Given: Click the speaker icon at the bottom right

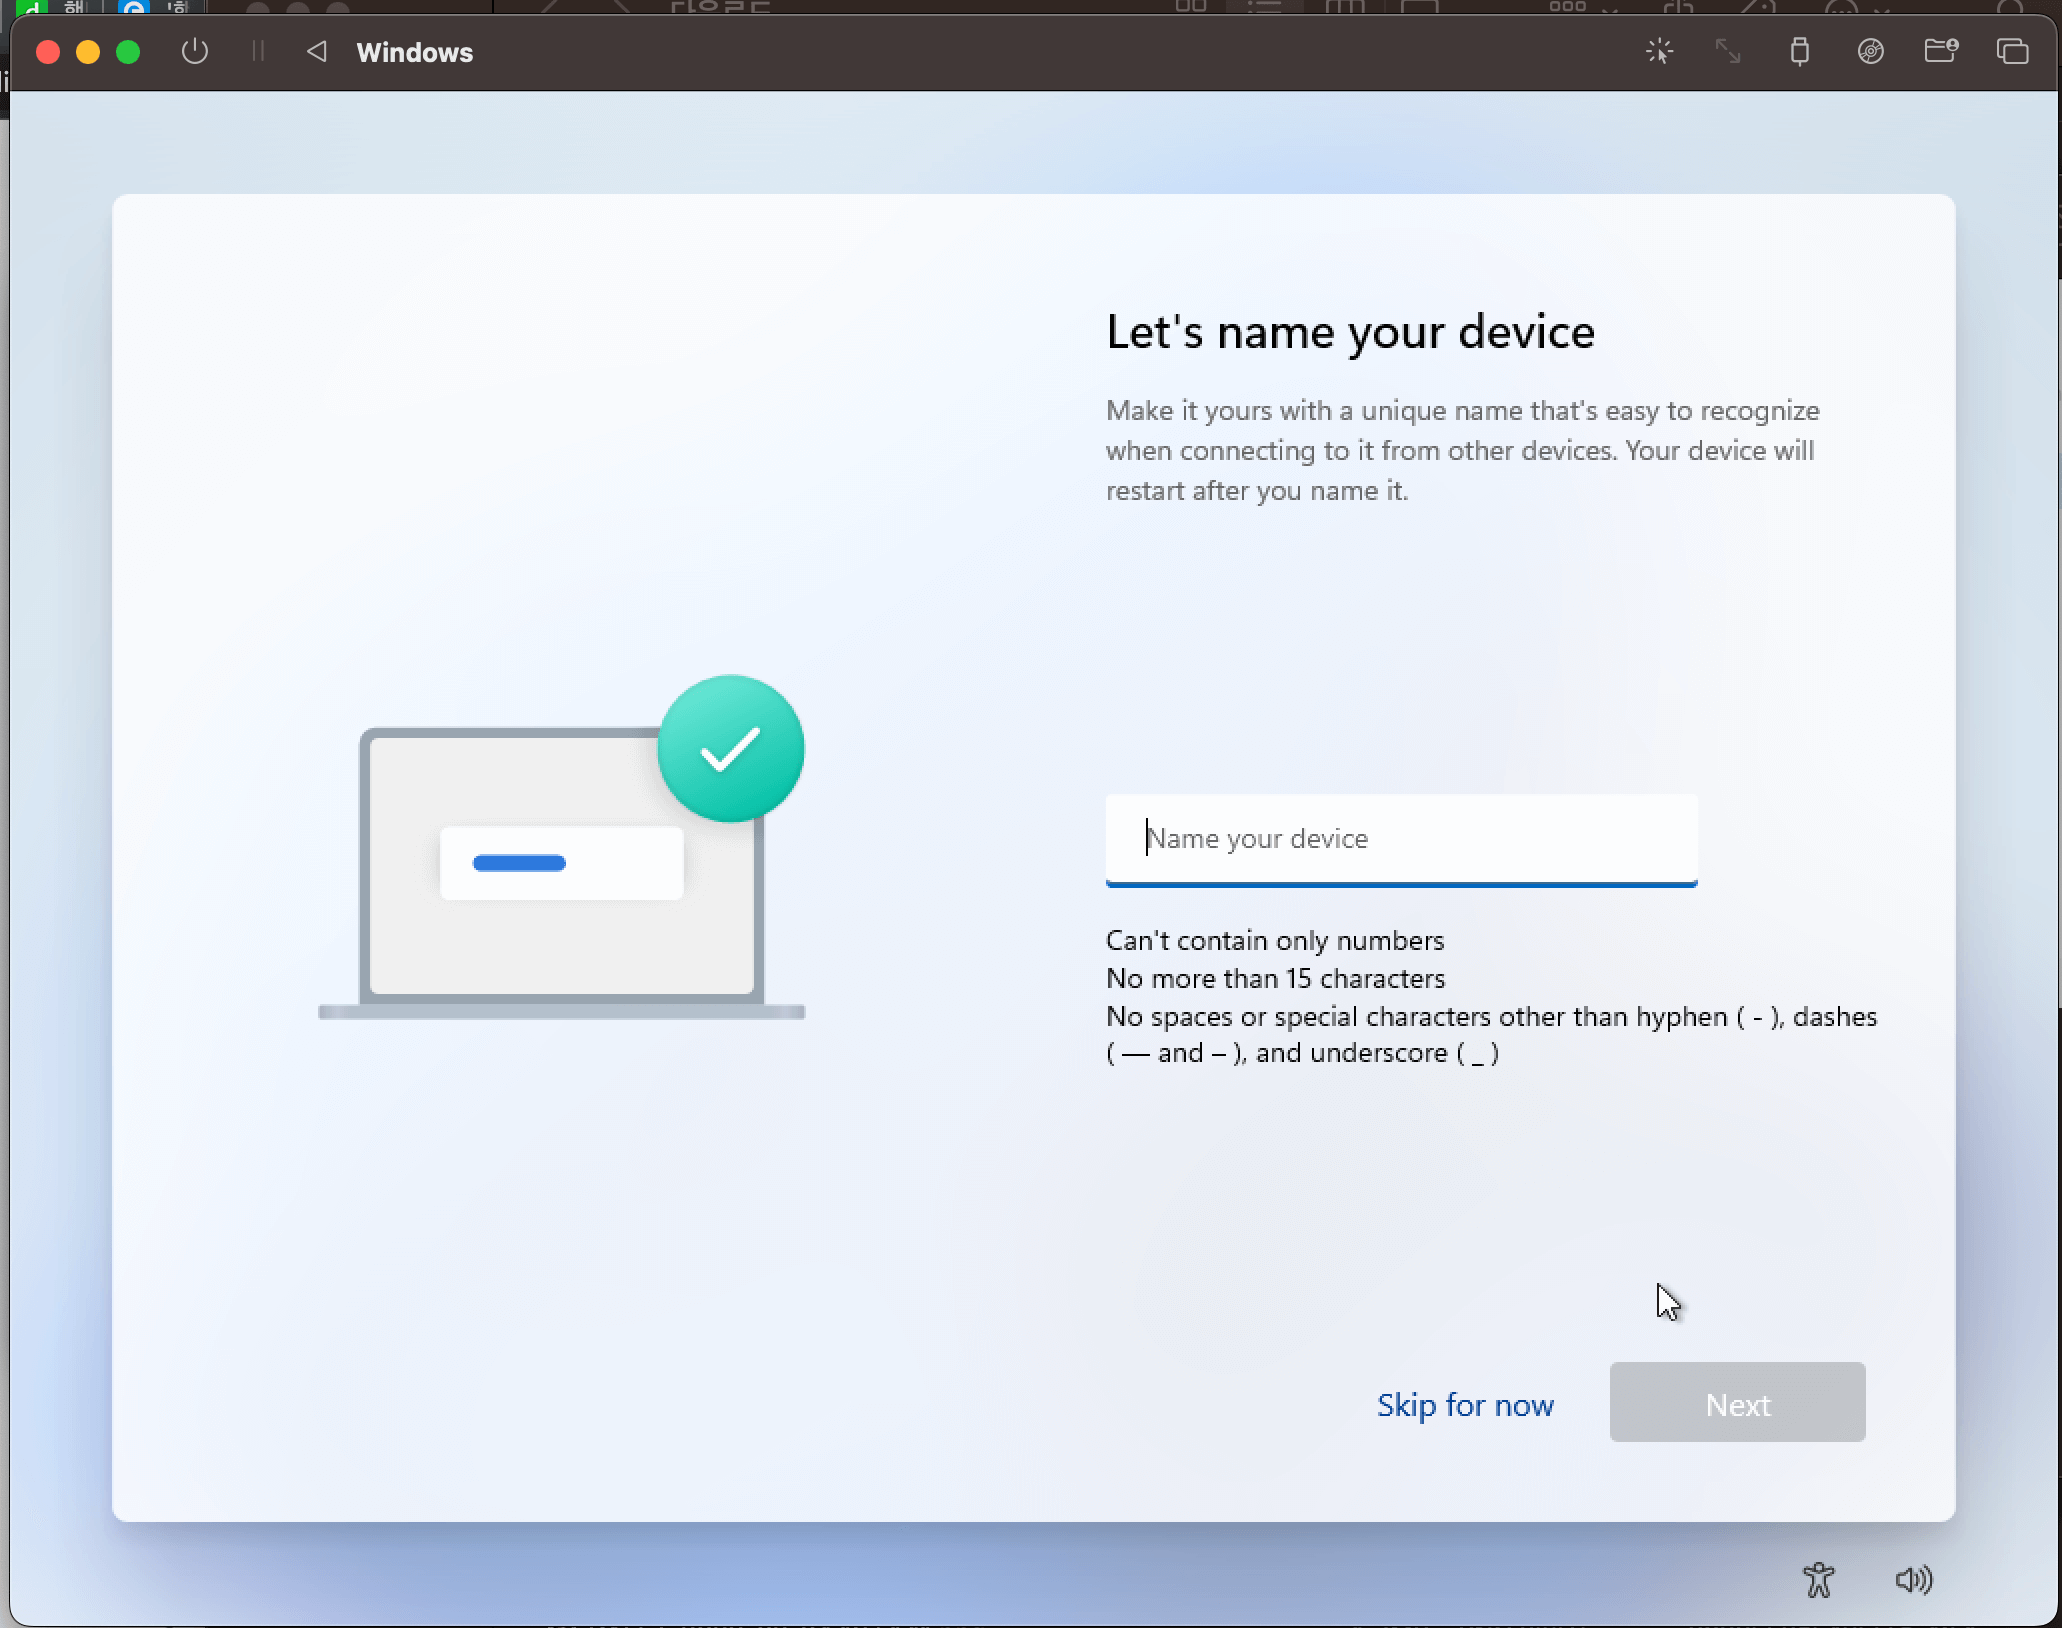Looking at the screenshot, I should click(1914, 1580).
